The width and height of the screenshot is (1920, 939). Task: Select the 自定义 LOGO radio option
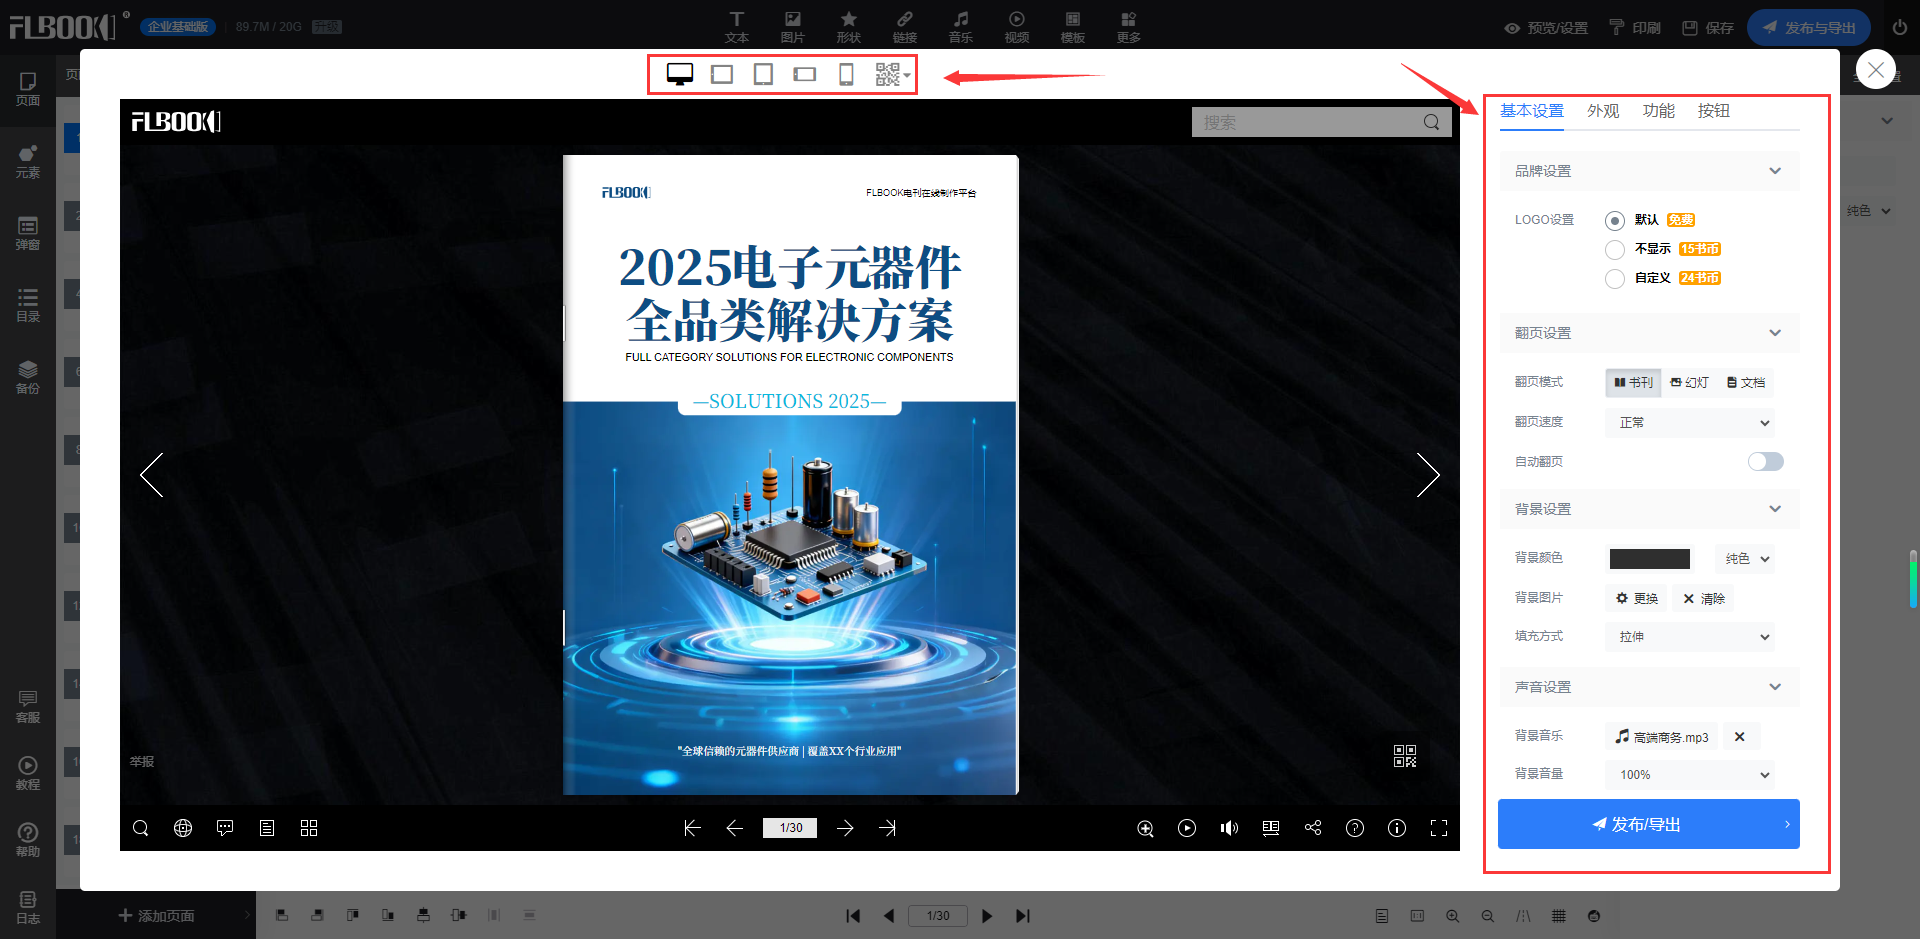pyautogui.click(x=1615, y=279)
